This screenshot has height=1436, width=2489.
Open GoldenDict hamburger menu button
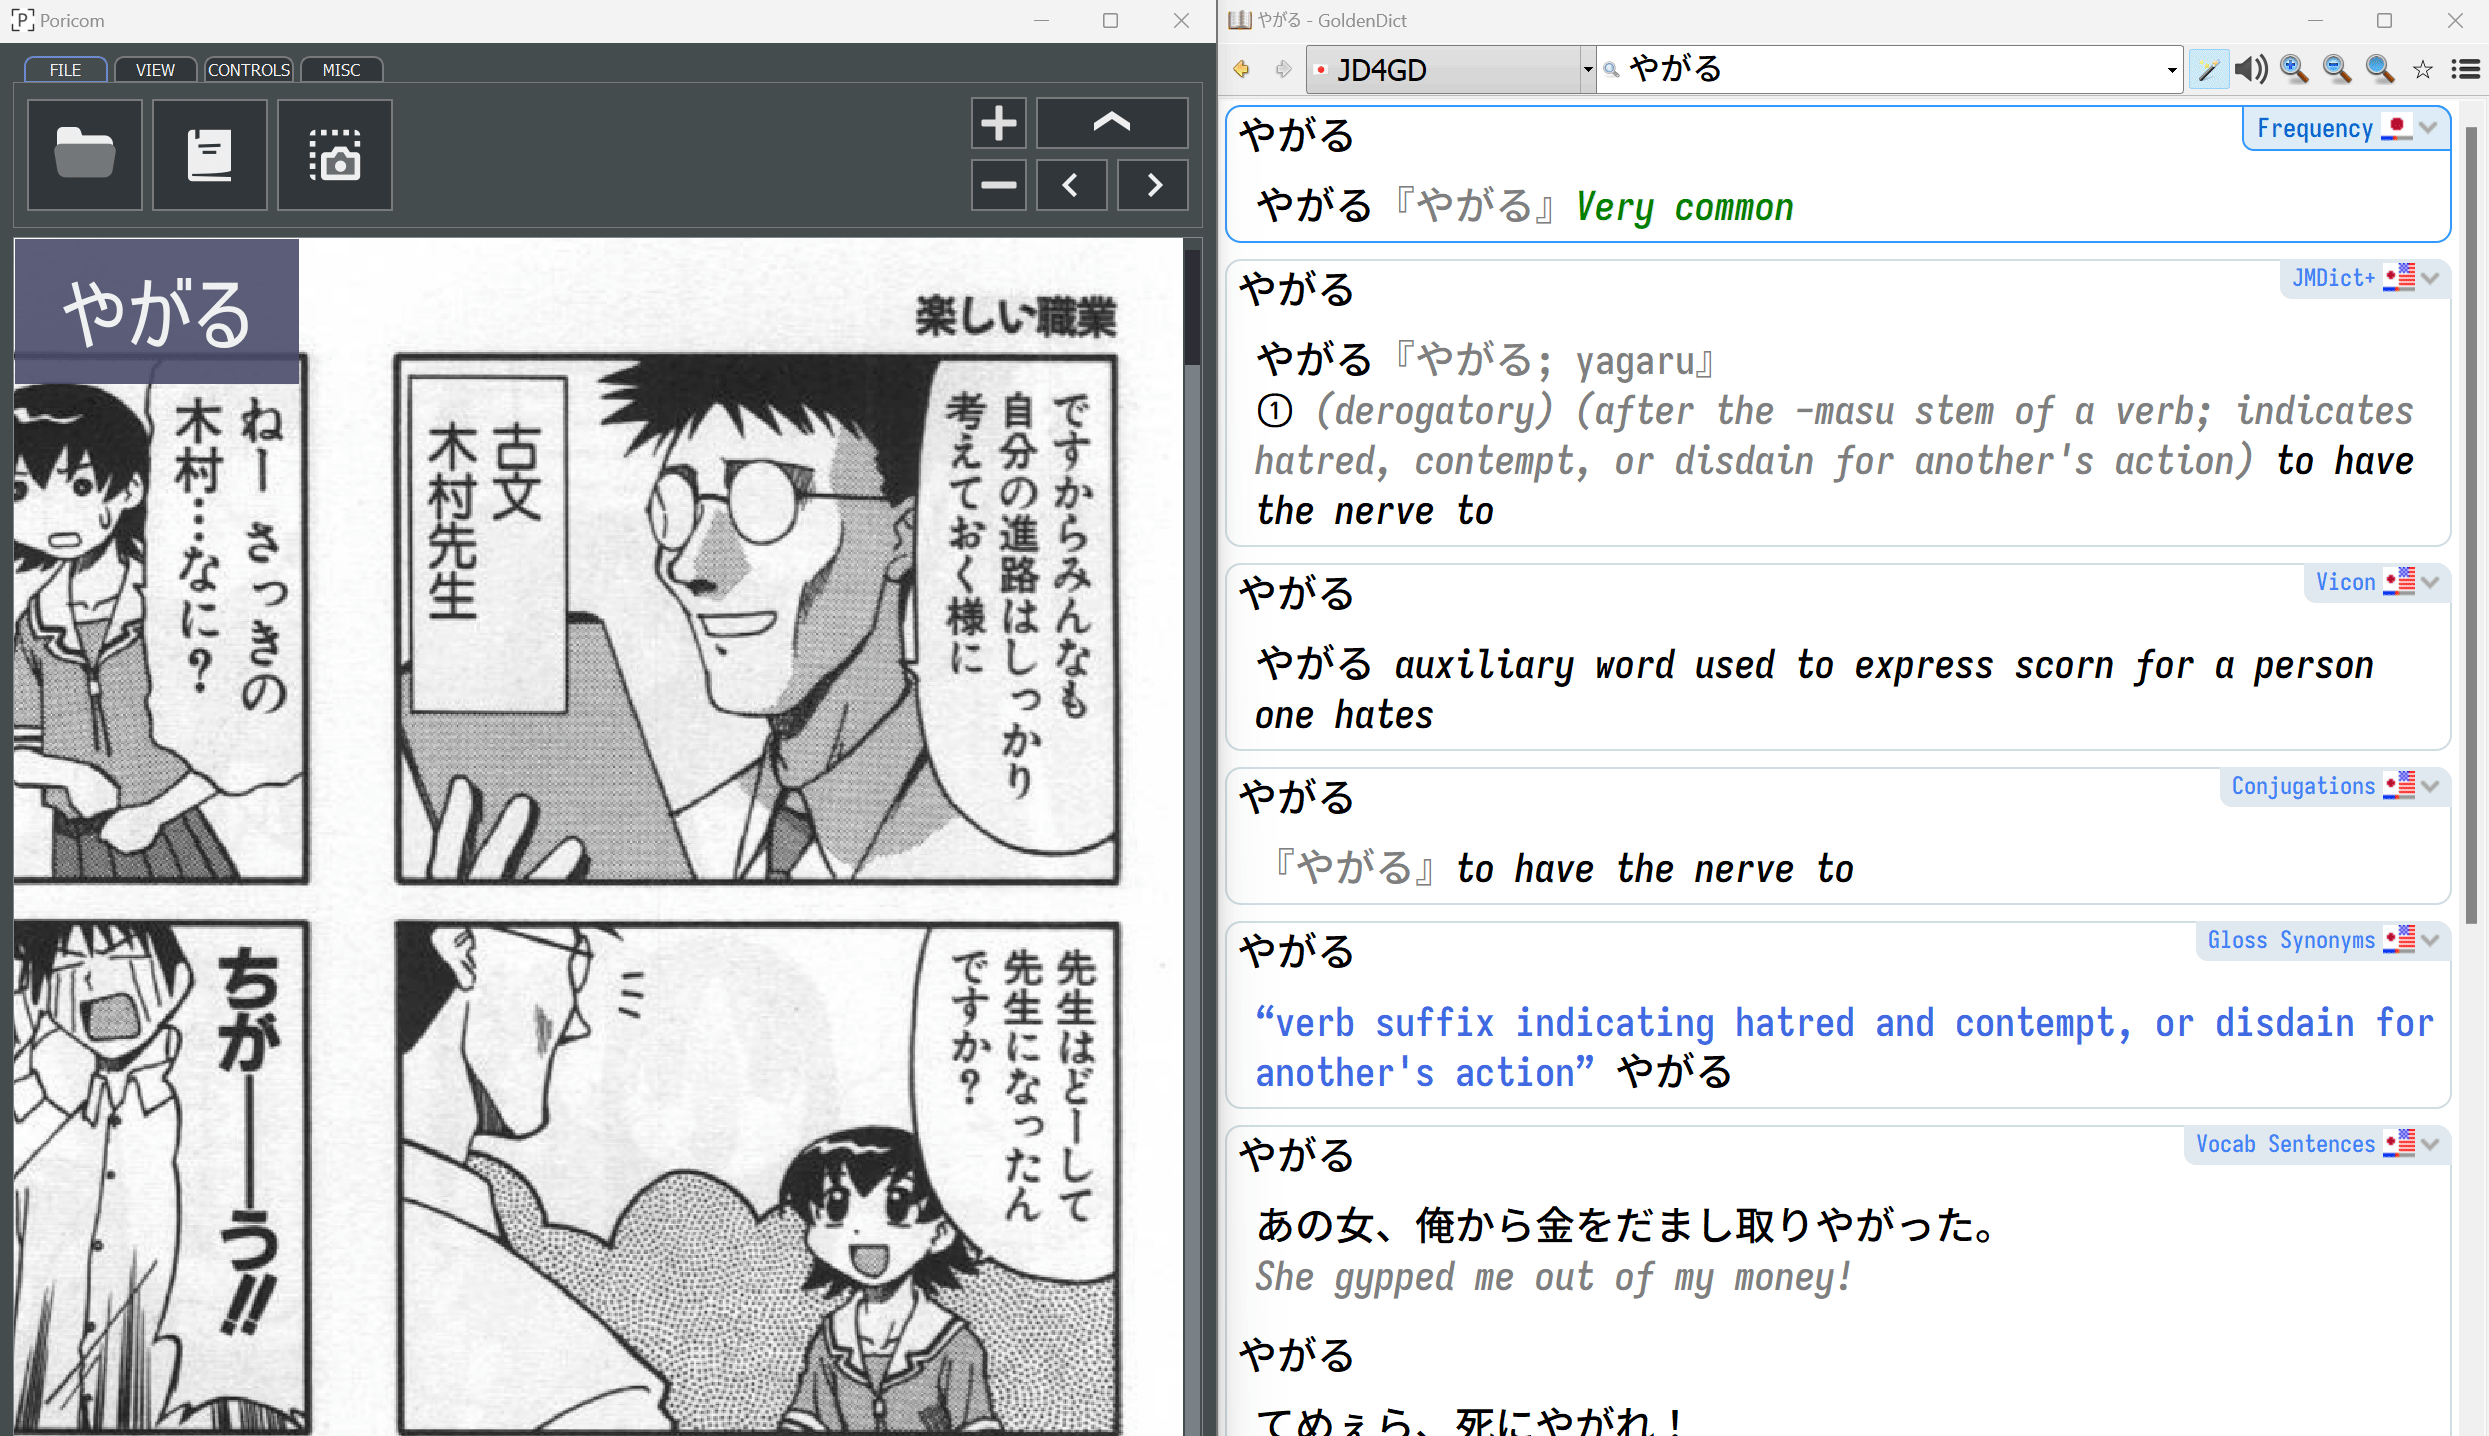click(x=2465, y=69)
